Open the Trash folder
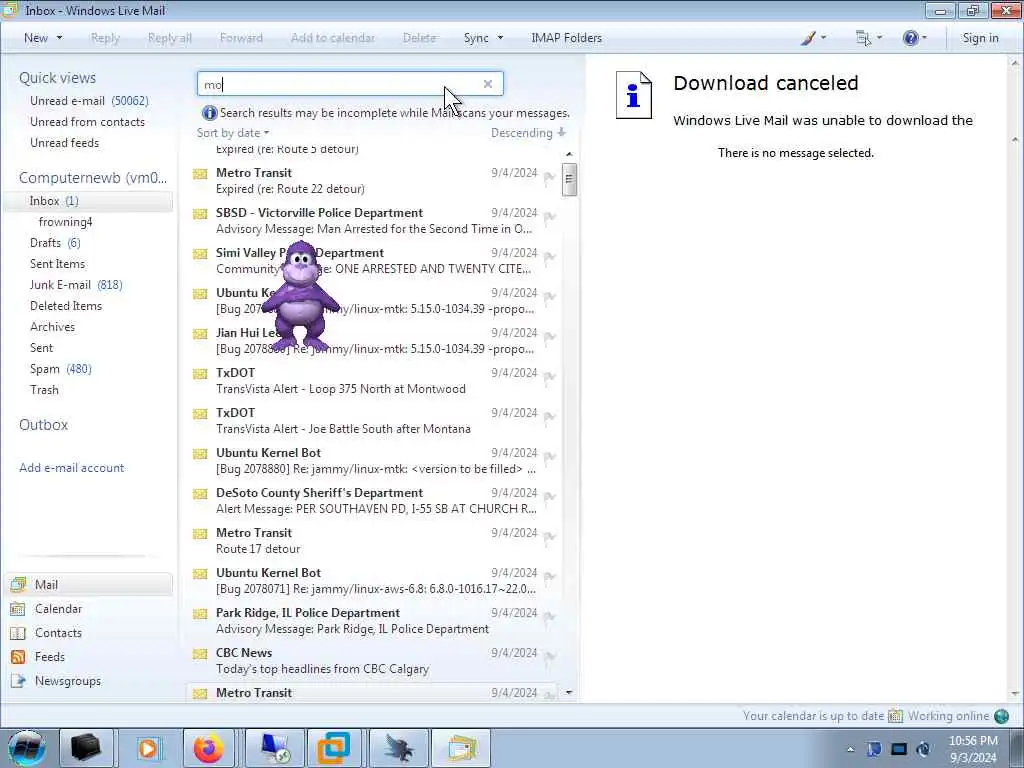Screen dimensions: 1024x768 44,390
